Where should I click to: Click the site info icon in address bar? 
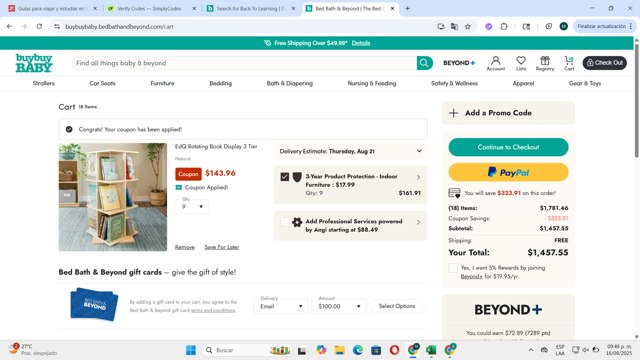pos(57,26)
